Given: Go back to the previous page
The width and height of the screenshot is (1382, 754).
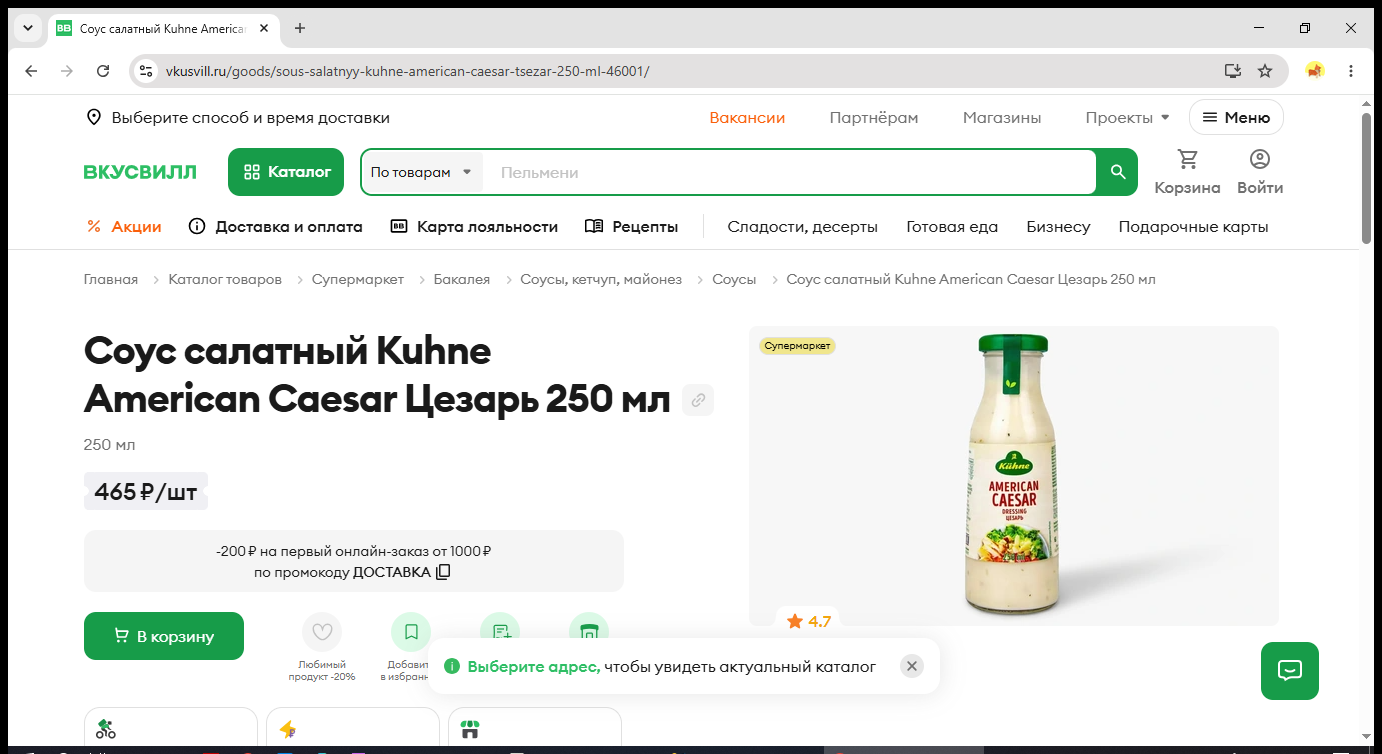Looking at the screenshot, I should coord(31,71).
